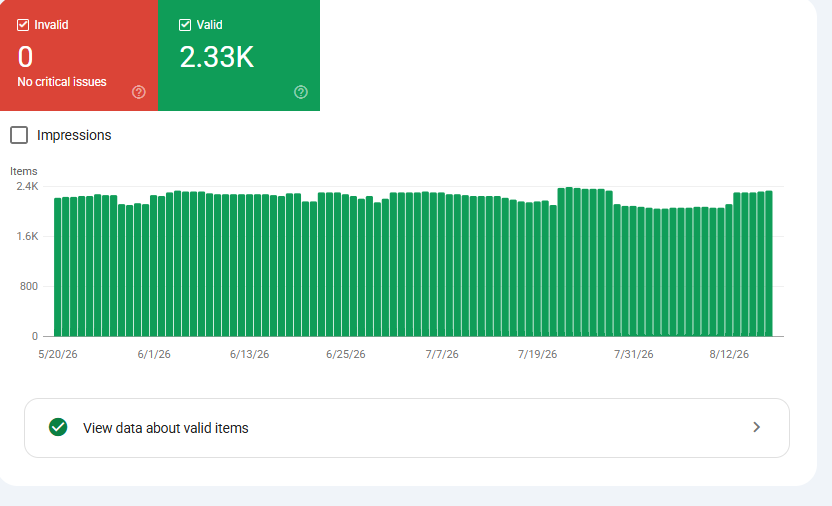Expand valid items row with chevron arrow
The image size is (832, 506).
point(757,428)
